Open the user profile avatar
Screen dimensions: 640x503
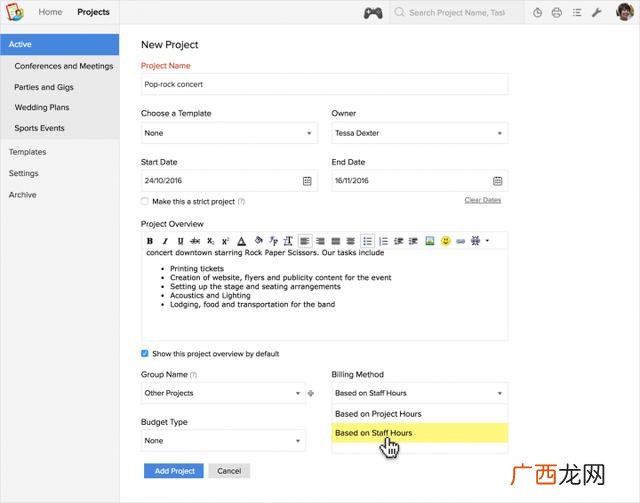pyautogui.click(x=625, y=11)
